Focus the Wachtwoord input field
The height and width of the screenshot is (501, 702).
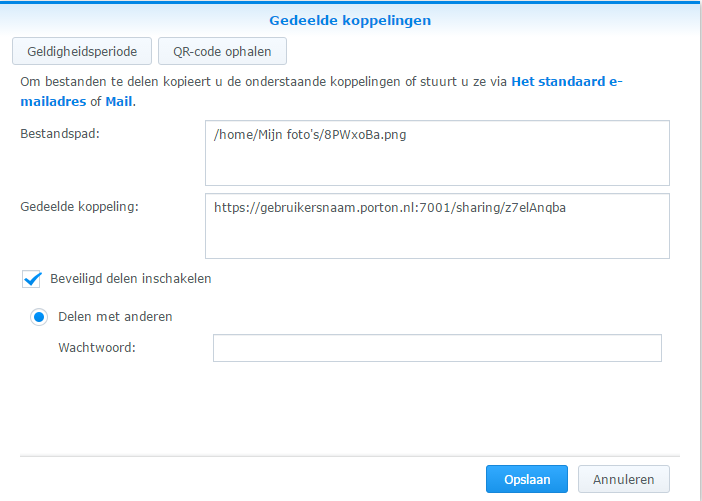pos(437,348)
